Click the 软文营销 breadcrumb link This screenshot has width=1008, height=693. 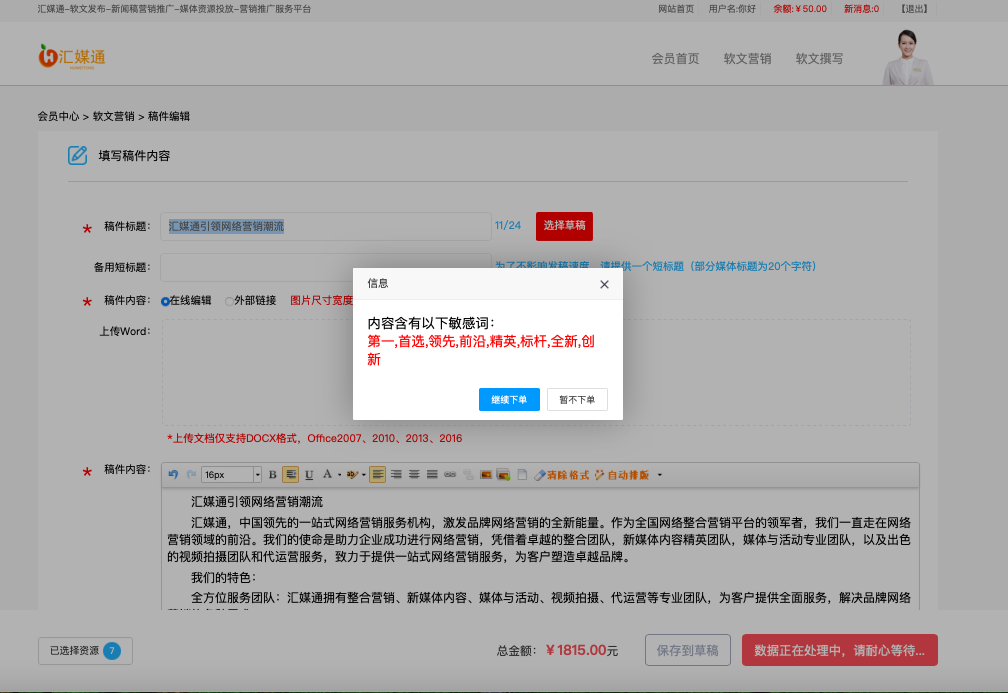click(x=113, y=116)
